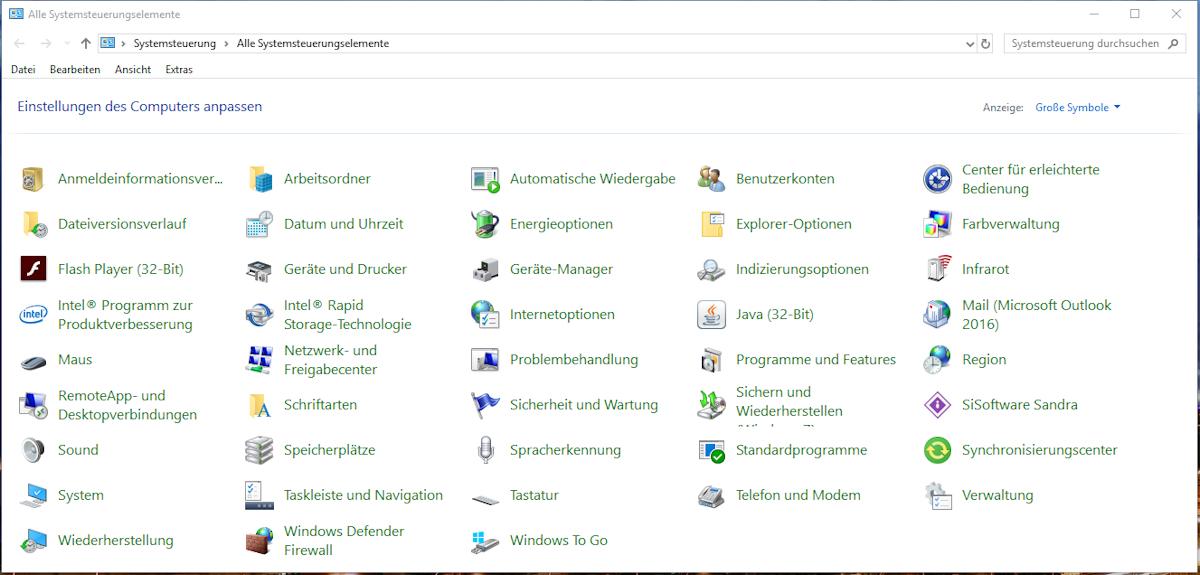The height and width of the screenshot is (575, 1200).
Task: Open the Benutzerkonten icon
Action: (x=711, y=179)
